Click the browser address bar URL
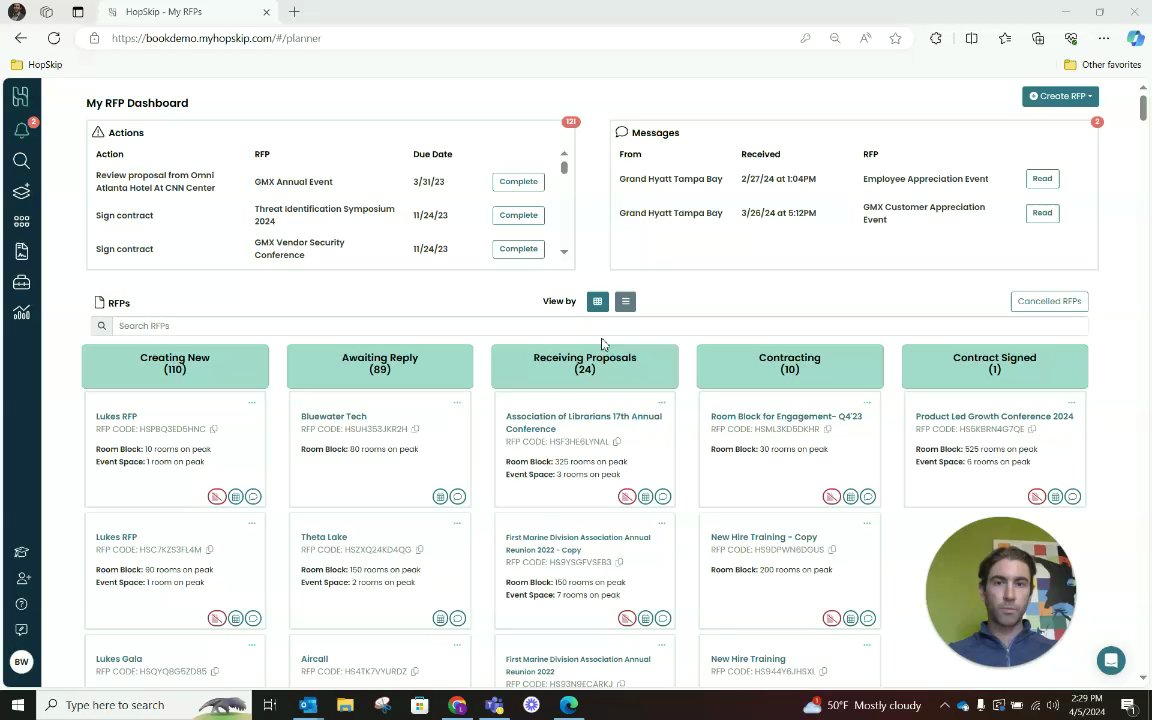This screenshot has width=1152, height=720. point(216,38)
